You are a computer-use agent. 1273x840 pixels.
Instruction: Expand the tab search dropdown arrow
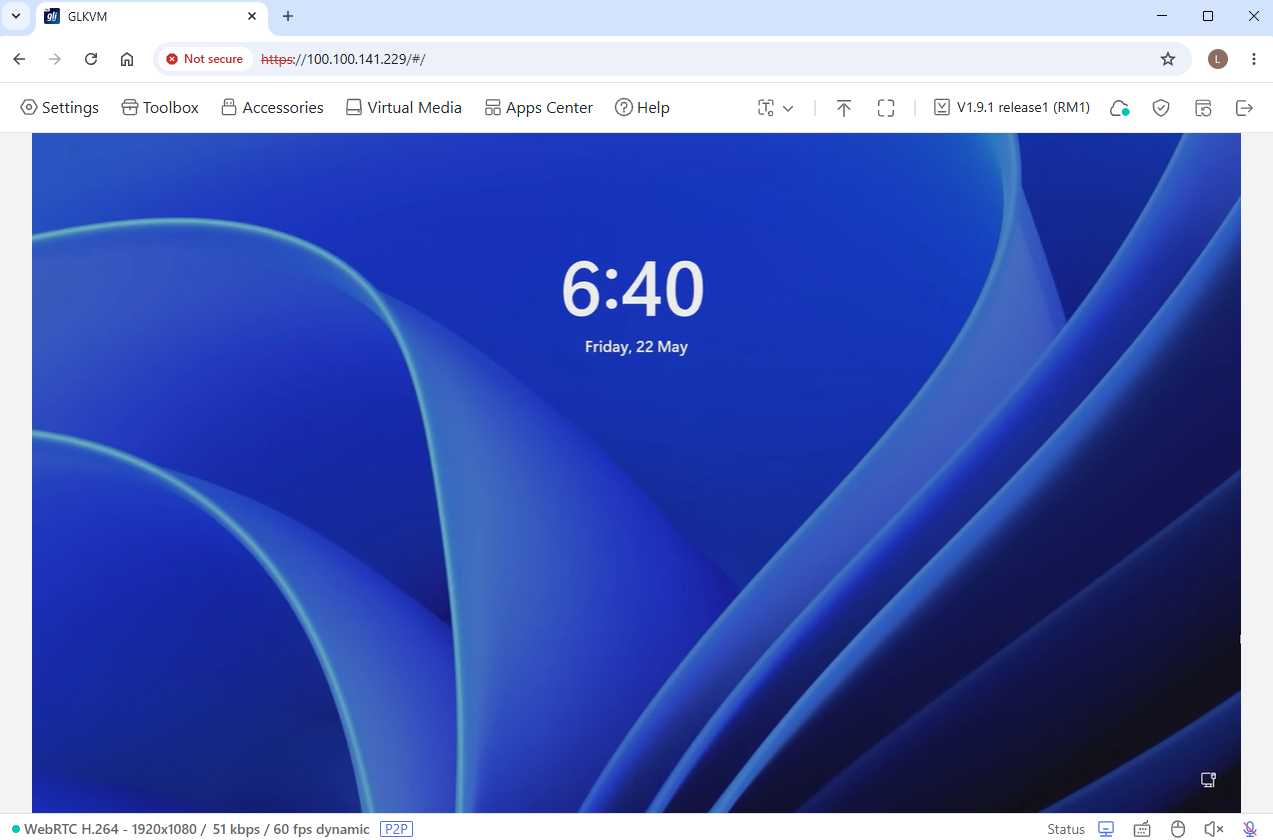click(x=15, y=16)
